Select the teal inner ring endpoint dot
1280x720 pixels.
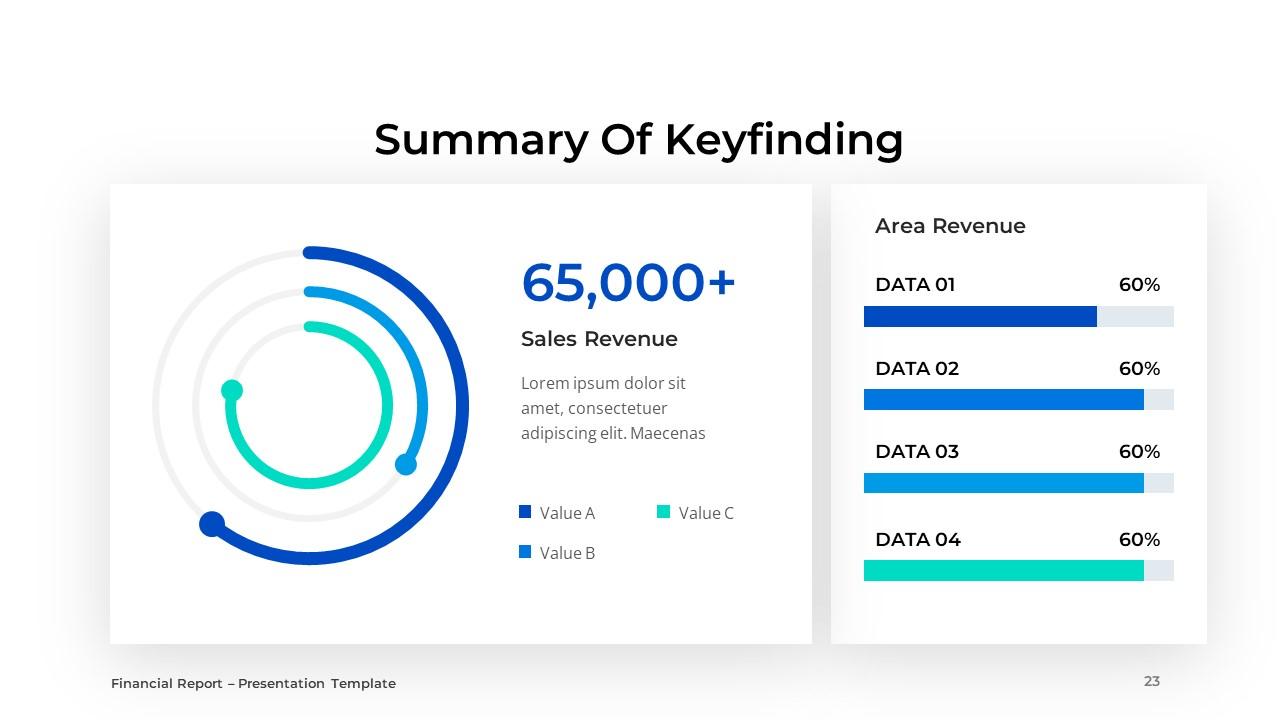[232, 390]
